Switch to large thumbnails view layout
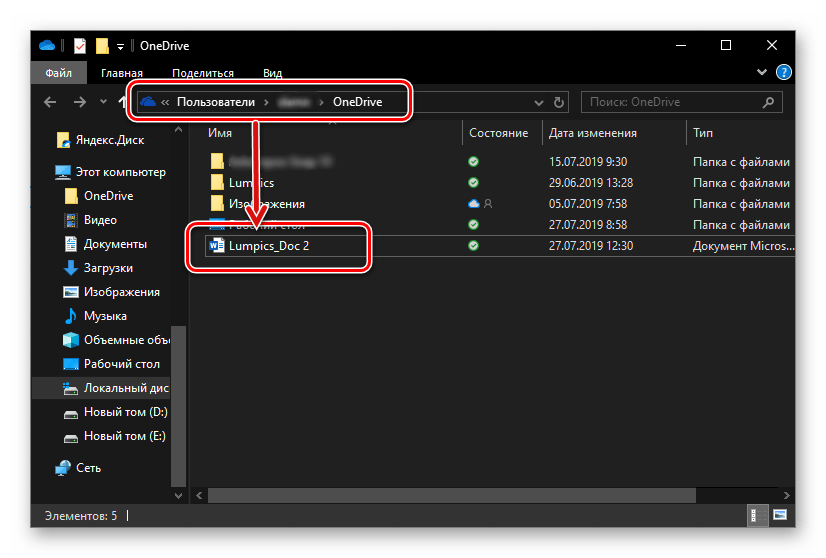Screen dimensions: 826x558 tap(780, 516)
